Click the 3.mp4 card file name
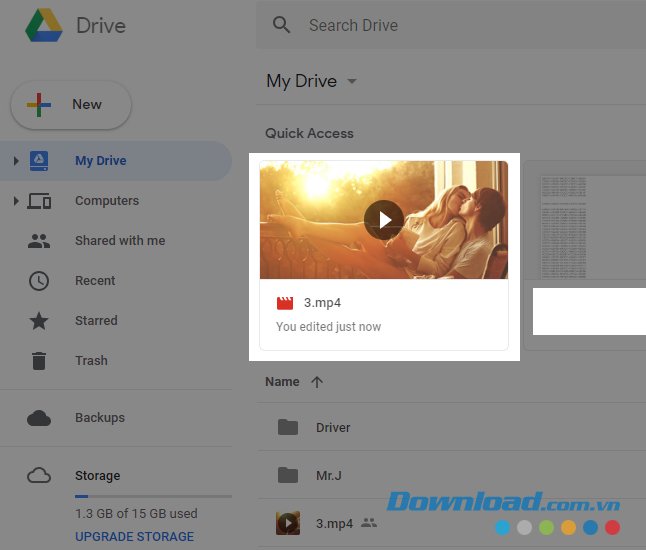 click(x=323, y=303)
